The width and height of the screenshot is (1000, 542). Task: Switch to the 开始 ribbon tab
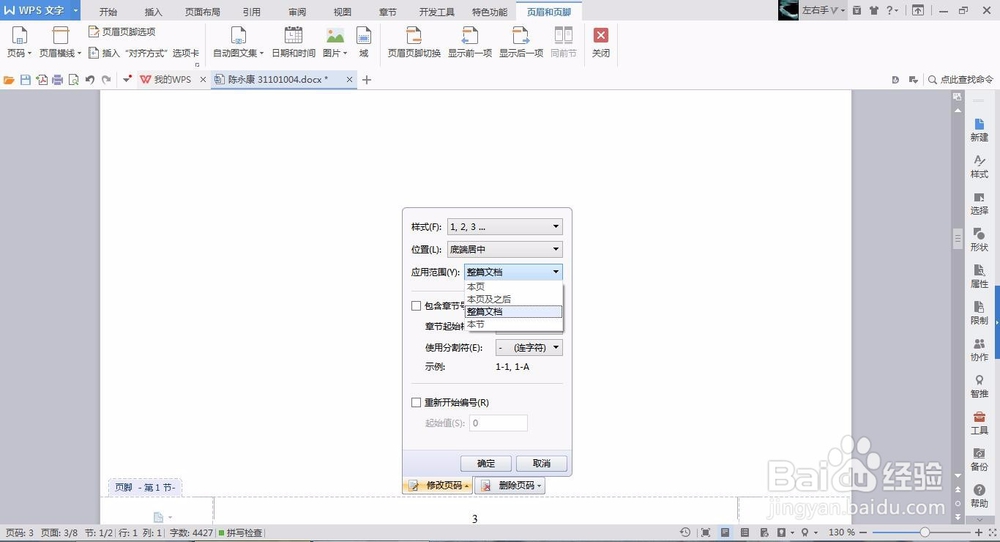coord(108,12)
